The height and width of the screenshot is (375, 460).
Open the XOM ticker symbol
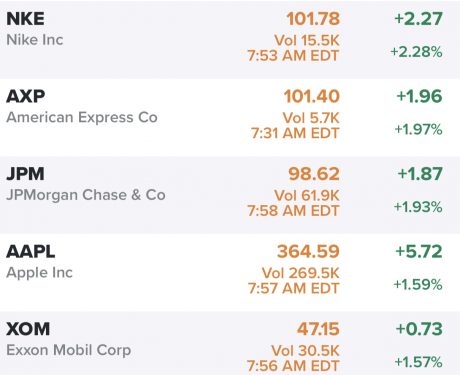coord(28,329)
